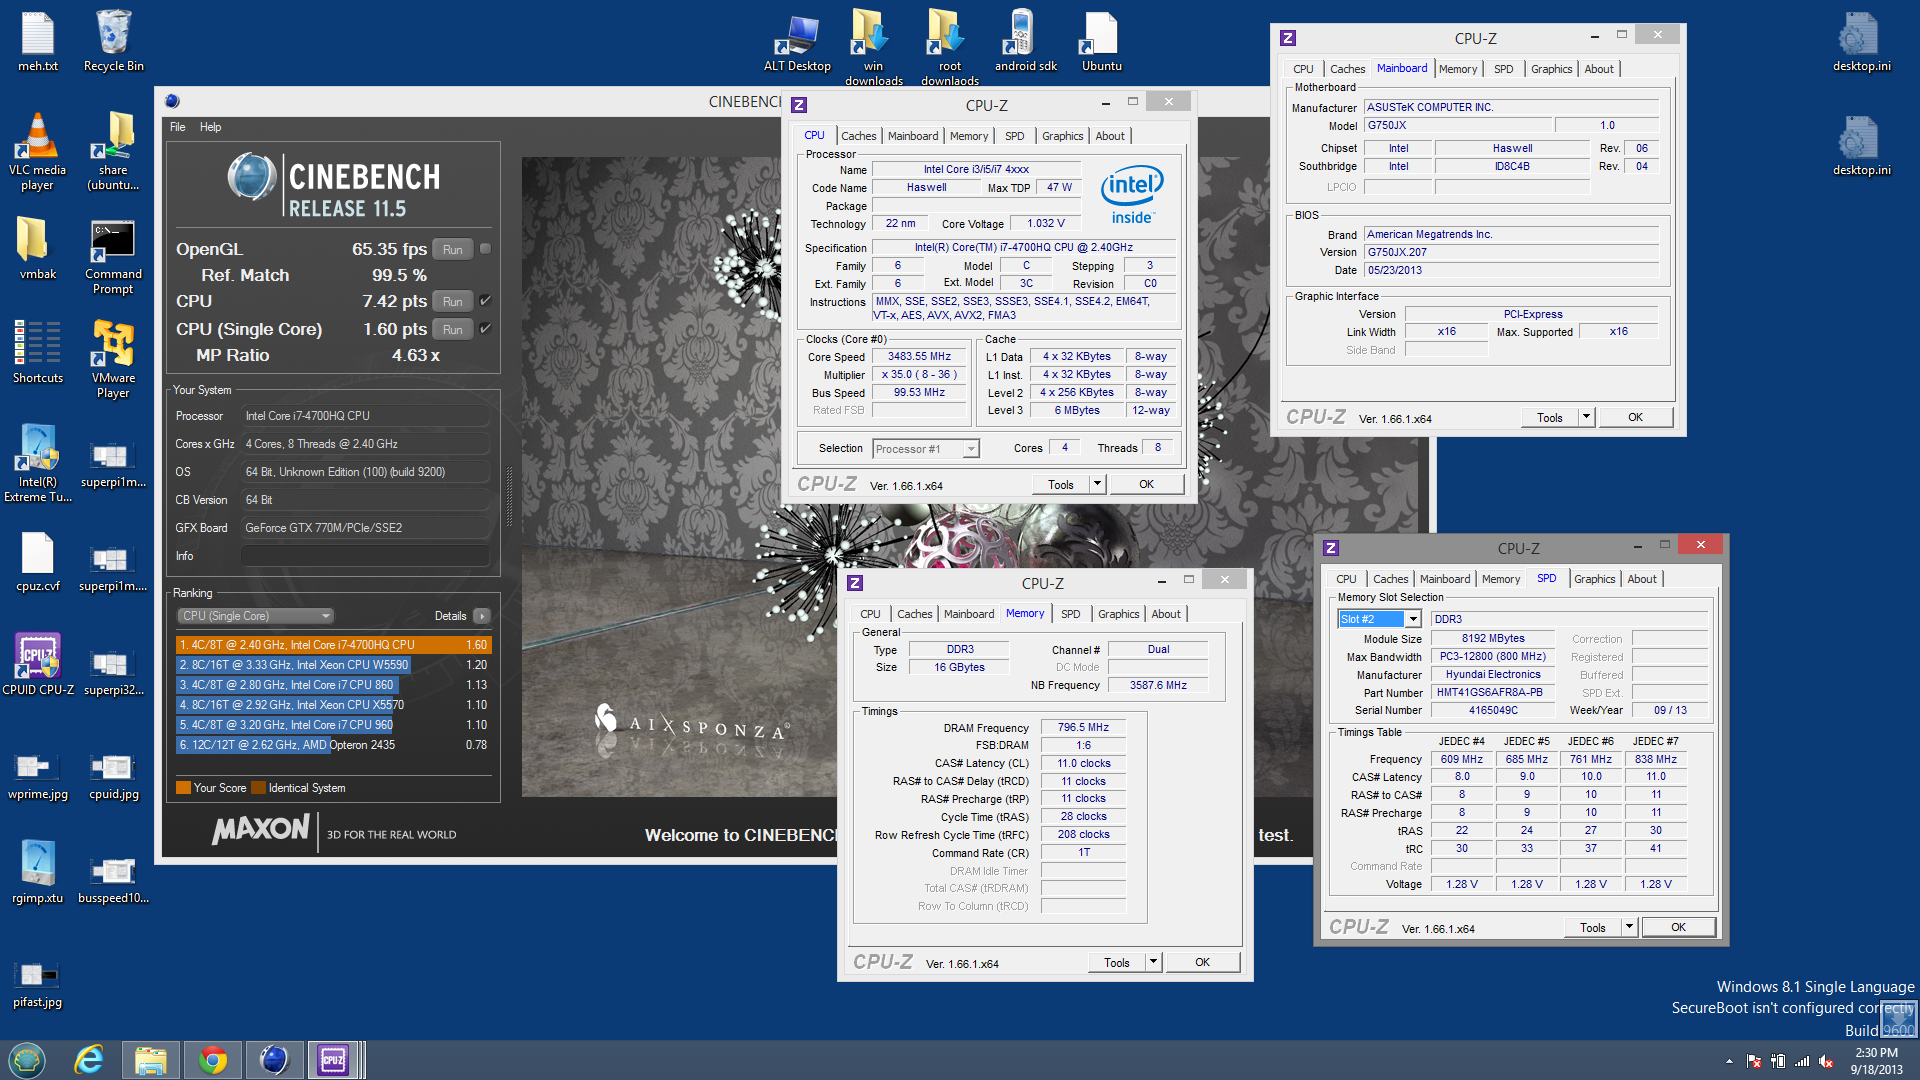Open rgimp.xtu file icon
The height and width of the screenshot is (1080, 1920).
pyautogui.click(x=38, y=872)
